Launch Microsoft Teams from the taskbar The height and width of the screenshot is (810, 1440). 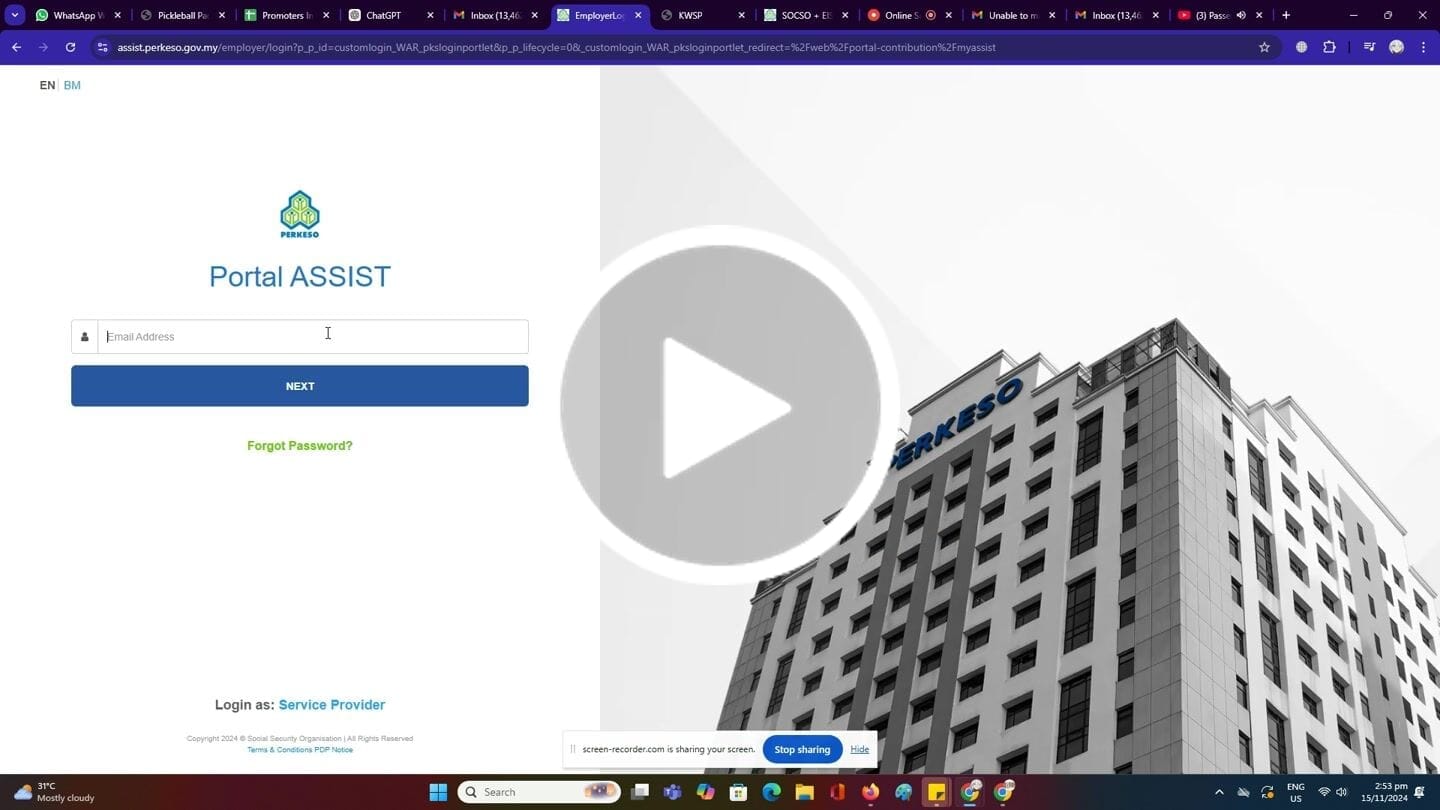673,792
